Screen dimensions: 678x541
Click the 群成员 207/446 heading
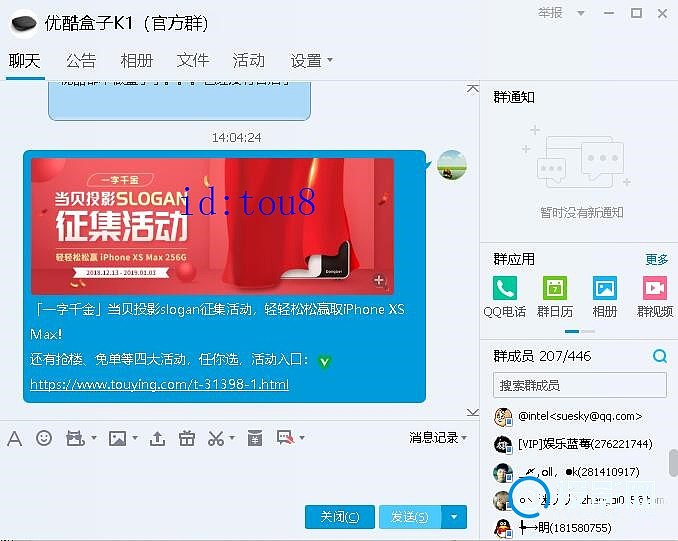click(542, 356)
